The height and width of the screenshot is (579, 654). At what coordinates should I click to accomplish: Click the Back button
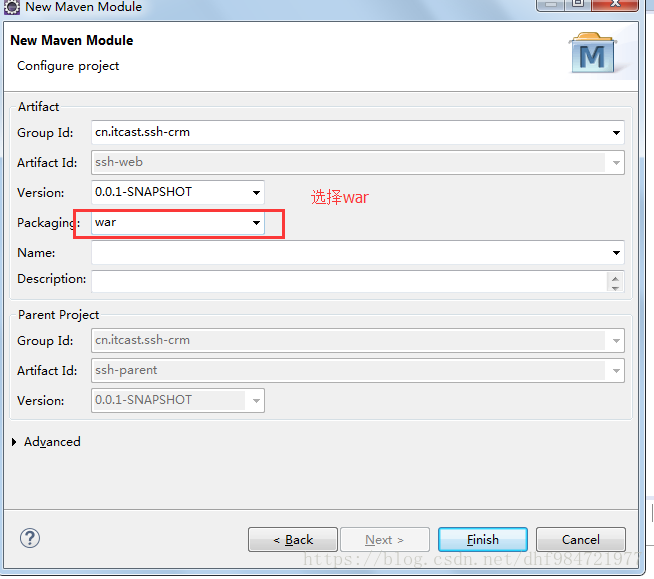pyautogui.click(x=293, y=540)
